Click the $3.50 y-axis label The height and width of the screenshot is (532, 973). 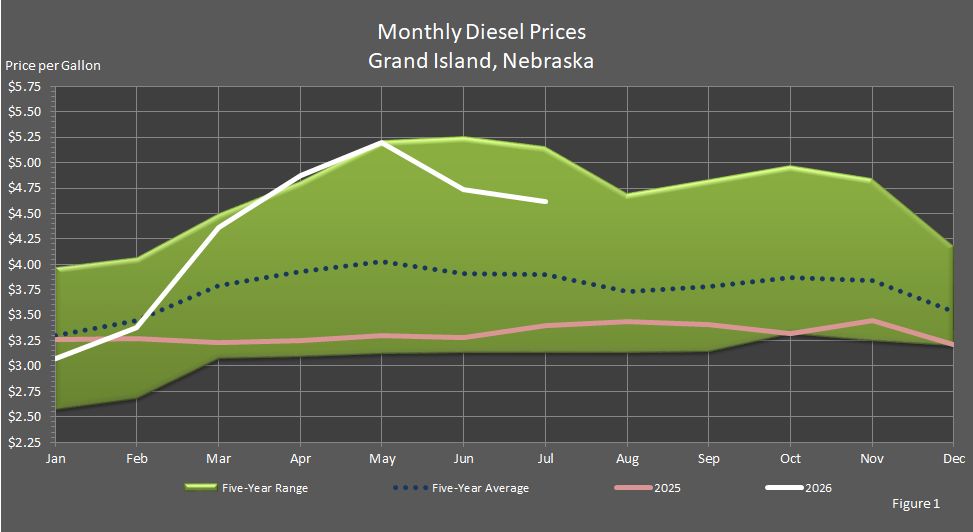pyautogui.click(x=24, y=315)
